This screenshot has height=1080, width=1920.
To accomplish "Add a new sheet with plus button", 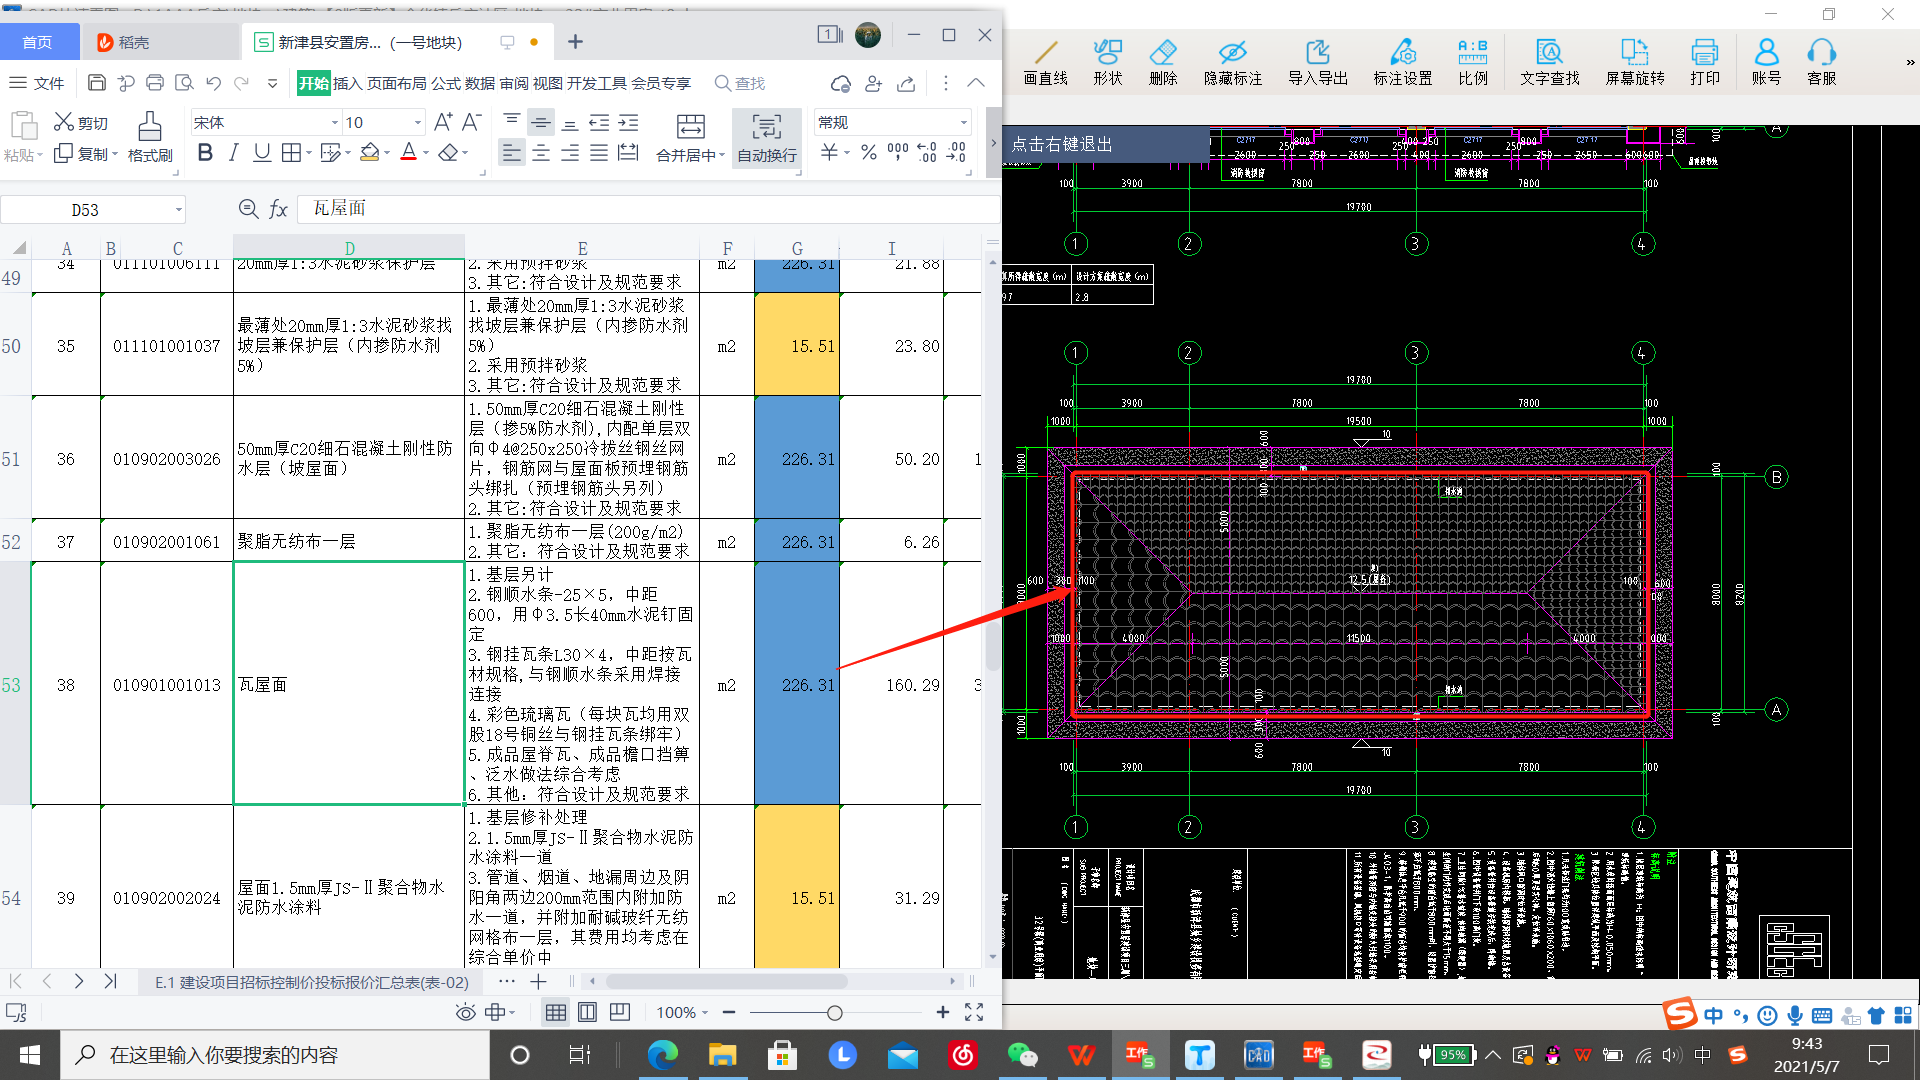I will (x=538, y=981).
